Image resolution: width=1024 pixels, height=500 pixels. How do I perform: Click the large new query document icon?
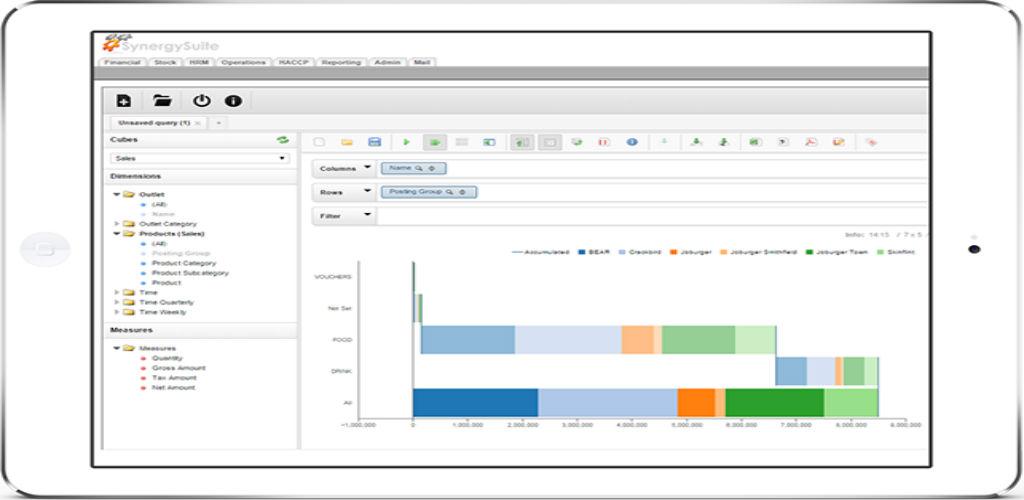(123, 101)
